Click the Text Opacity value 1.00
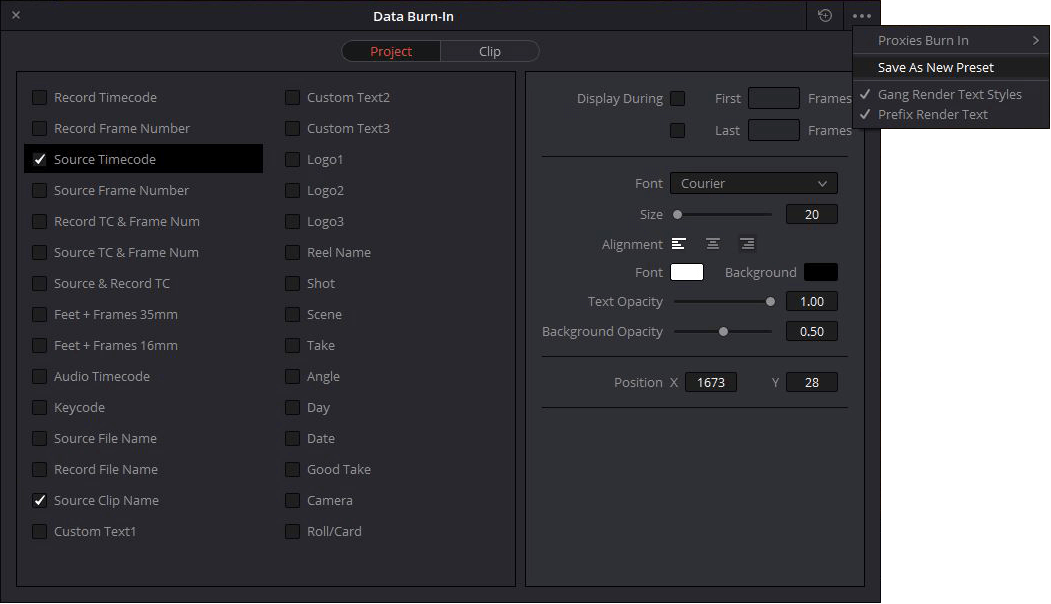This screenshot has width=1051, height=604. 811,302
